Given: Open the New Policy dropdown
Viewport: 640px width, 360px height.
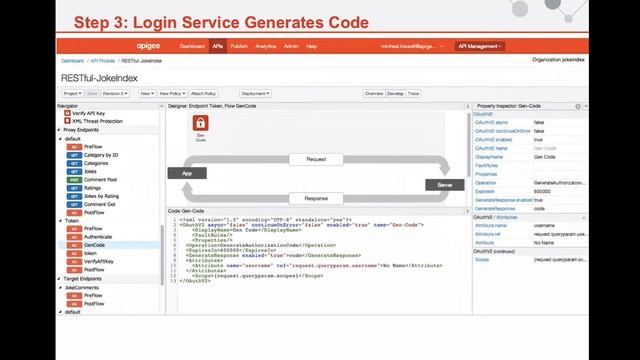Looking at the screenshot, I should 172,93.
